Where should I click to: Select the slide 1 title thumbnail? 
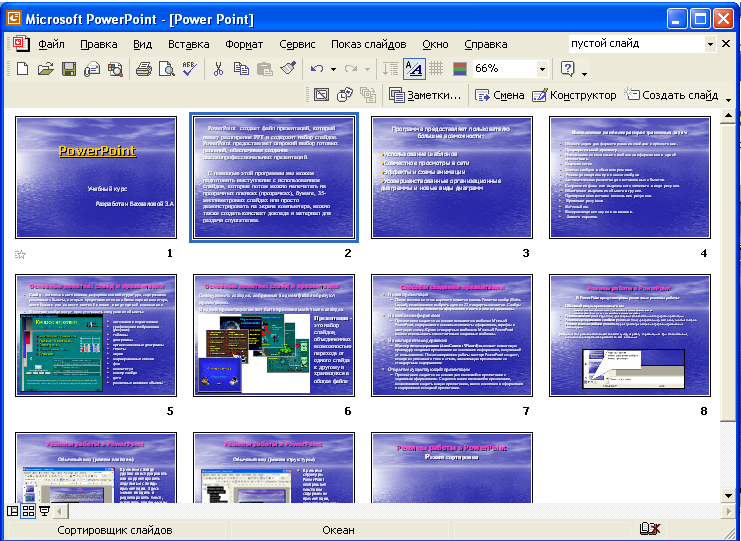point(96,177)
